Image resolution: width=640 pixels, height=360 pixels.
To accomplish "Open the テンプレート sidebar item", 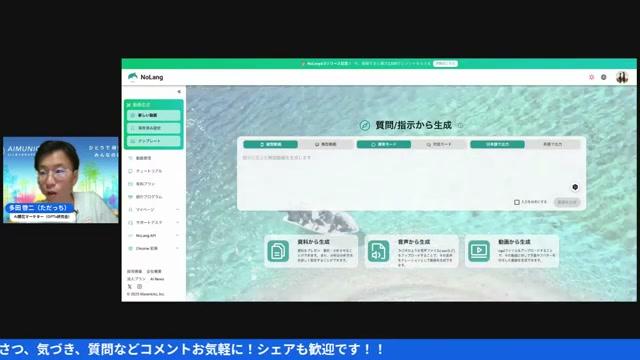I will (153, 141).
